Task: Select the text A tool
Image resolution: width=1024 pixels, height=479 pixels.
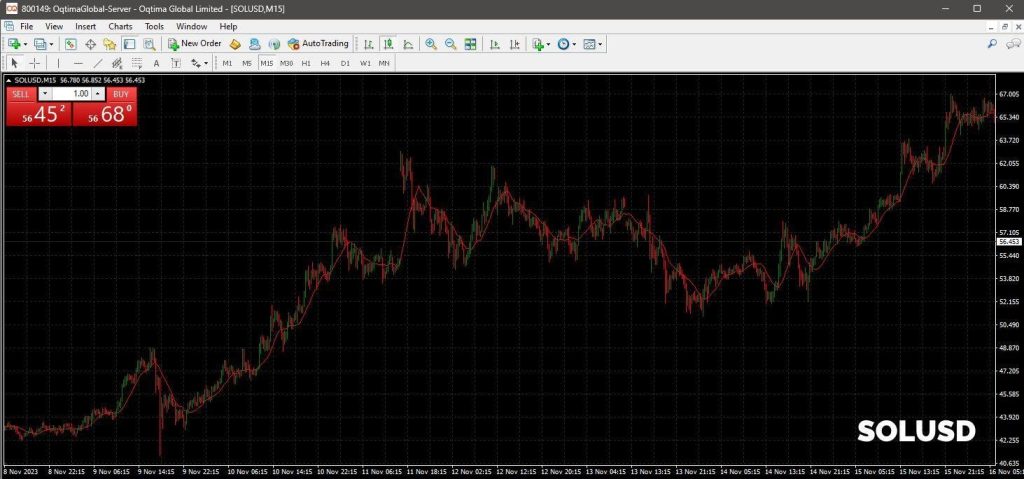Action: point(156,63)
